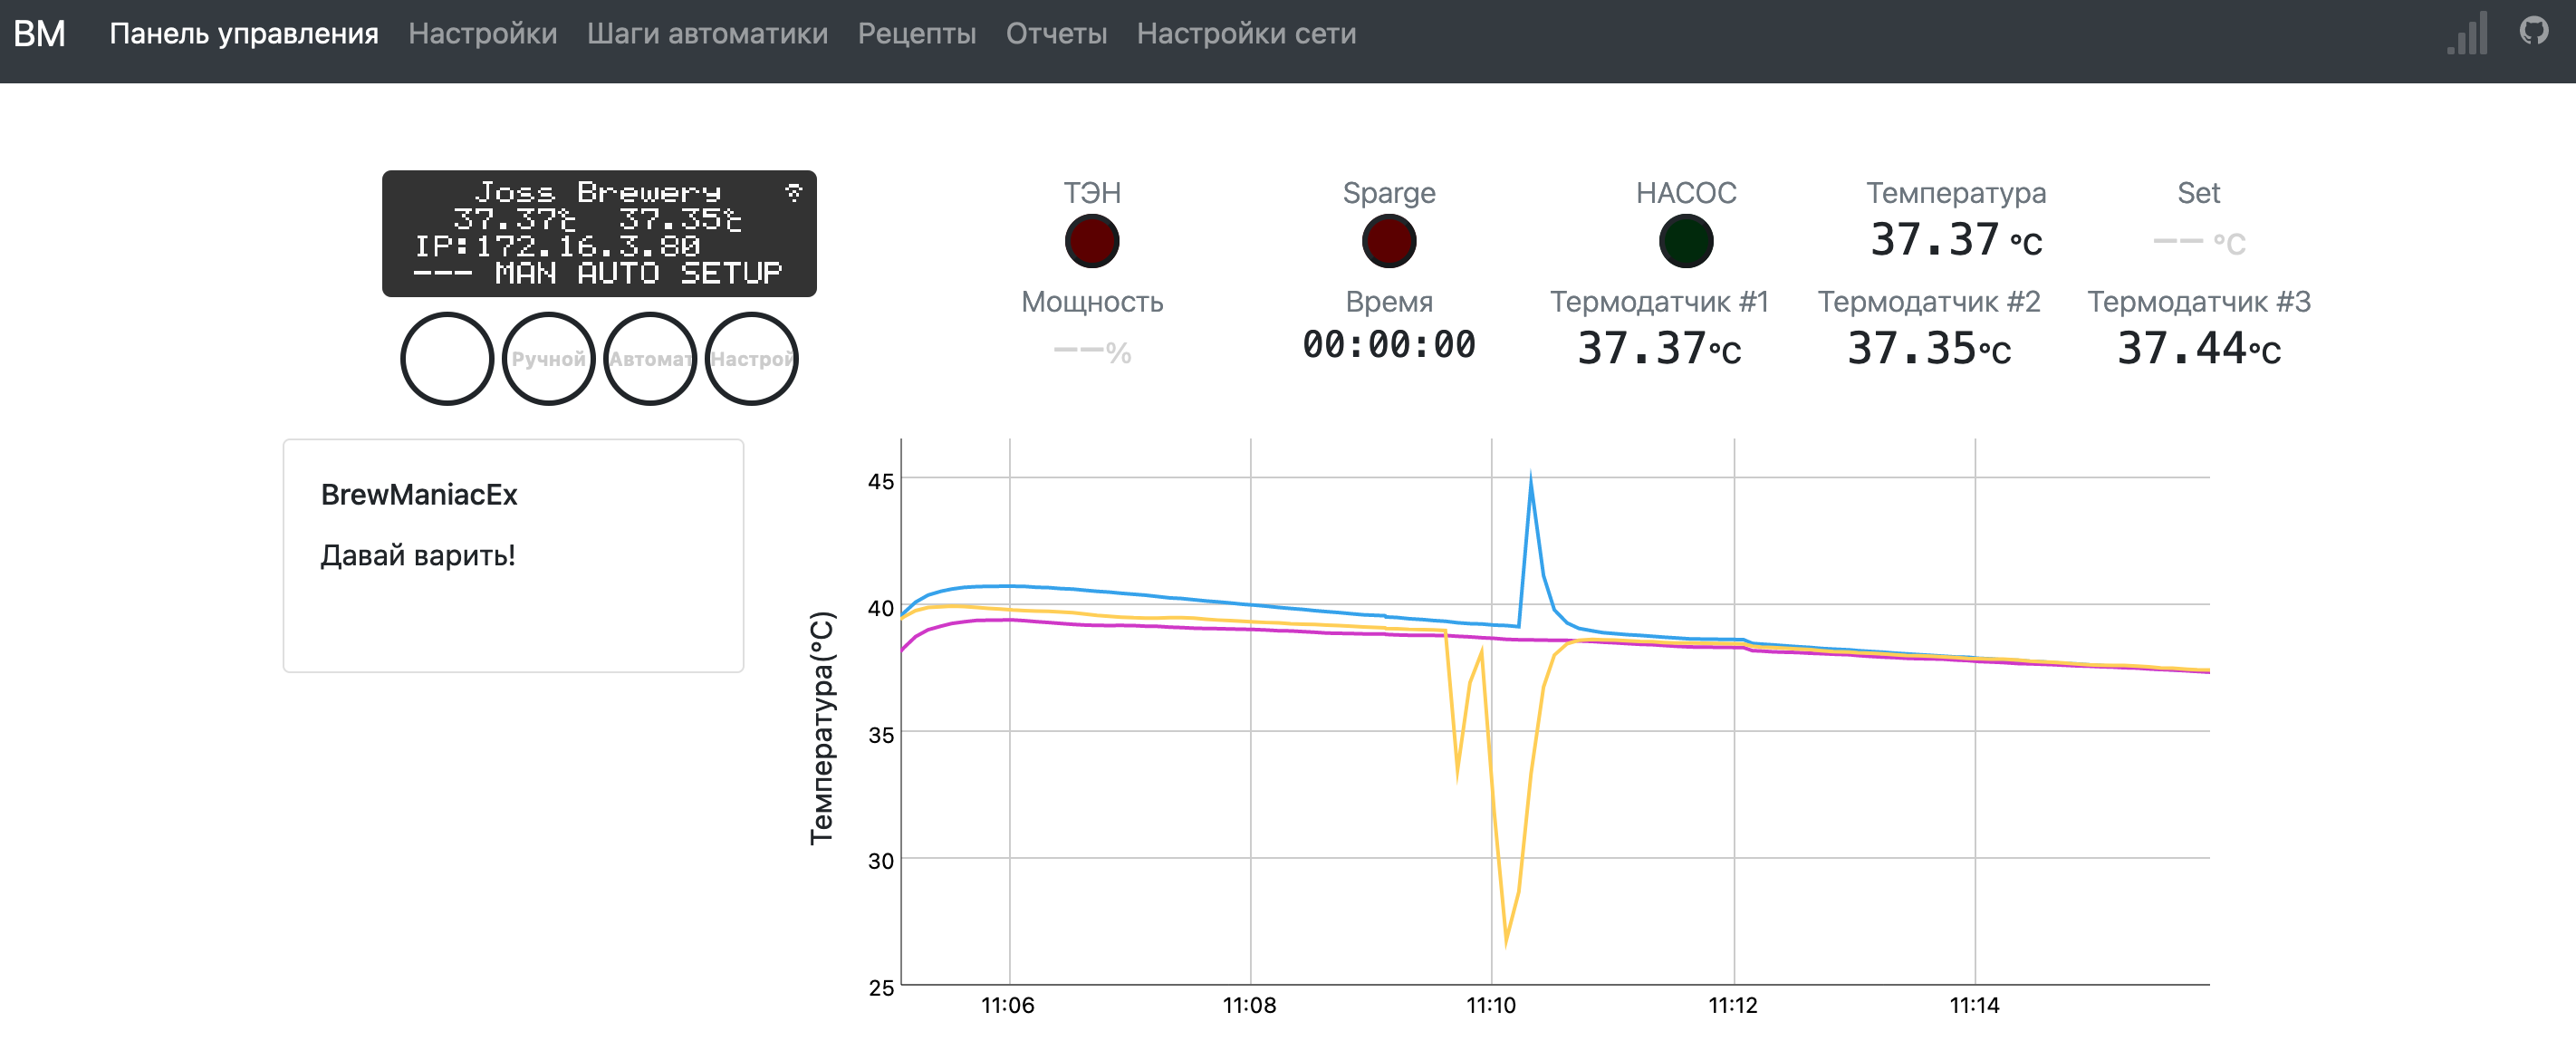Click the ТЭН heater indicator lamp
The image size is (2576, 1060).
[x=1092, y=241]
